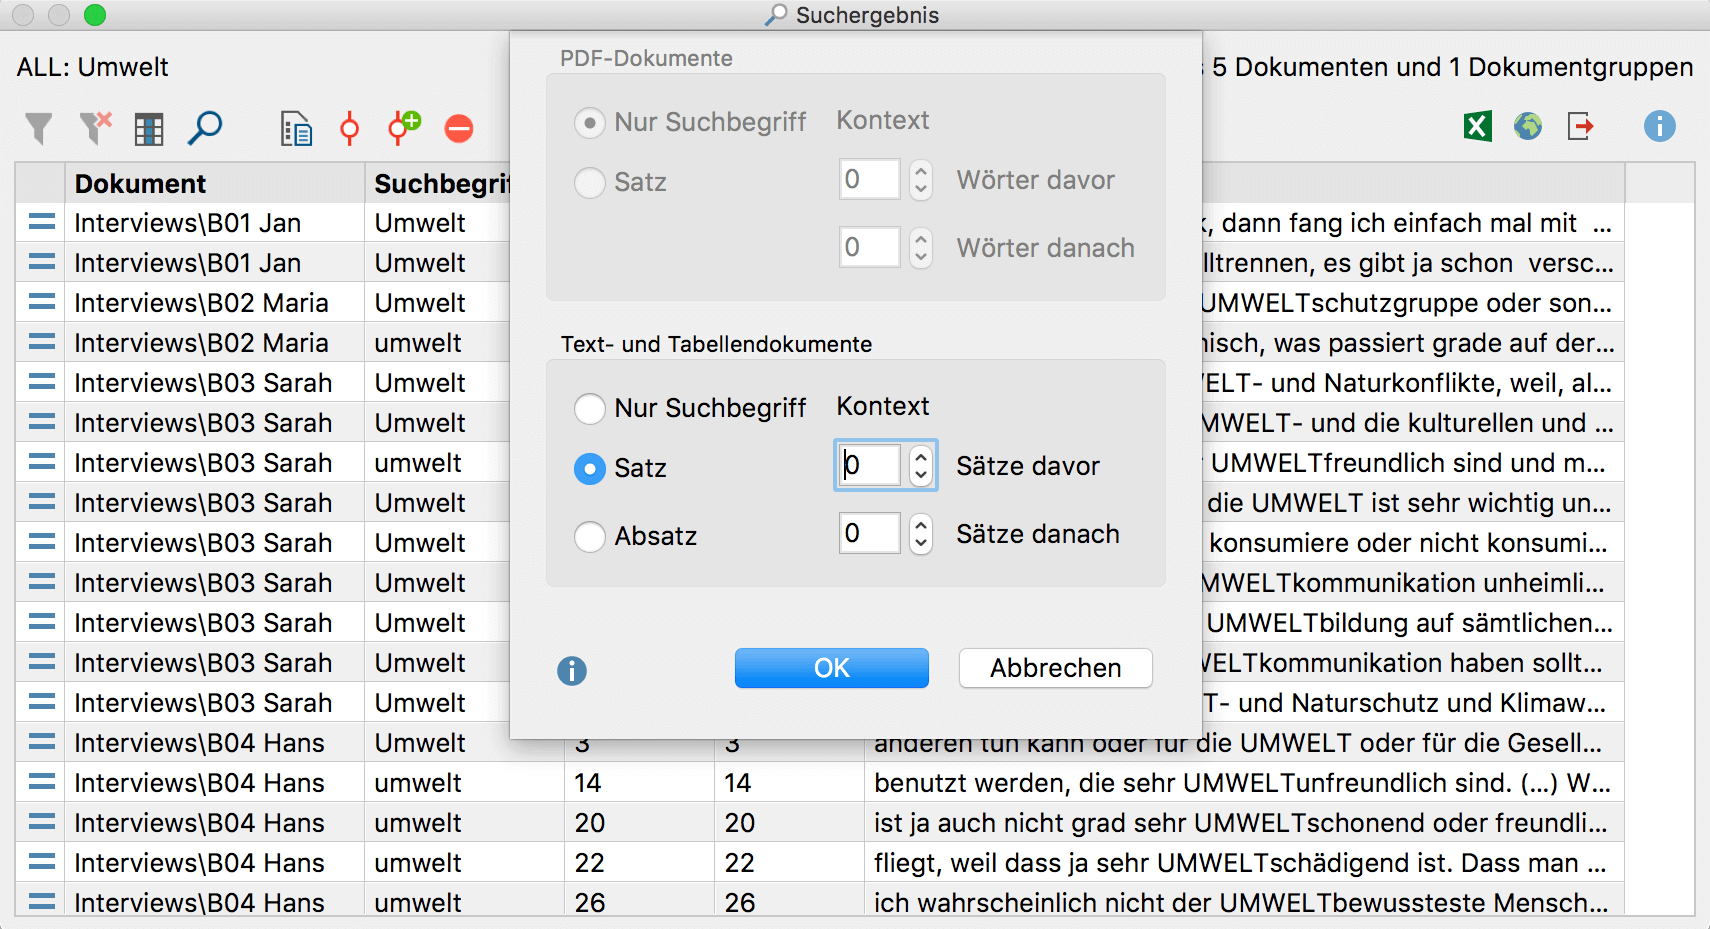Click the Abbrechen button

[x=1056, y=668]
